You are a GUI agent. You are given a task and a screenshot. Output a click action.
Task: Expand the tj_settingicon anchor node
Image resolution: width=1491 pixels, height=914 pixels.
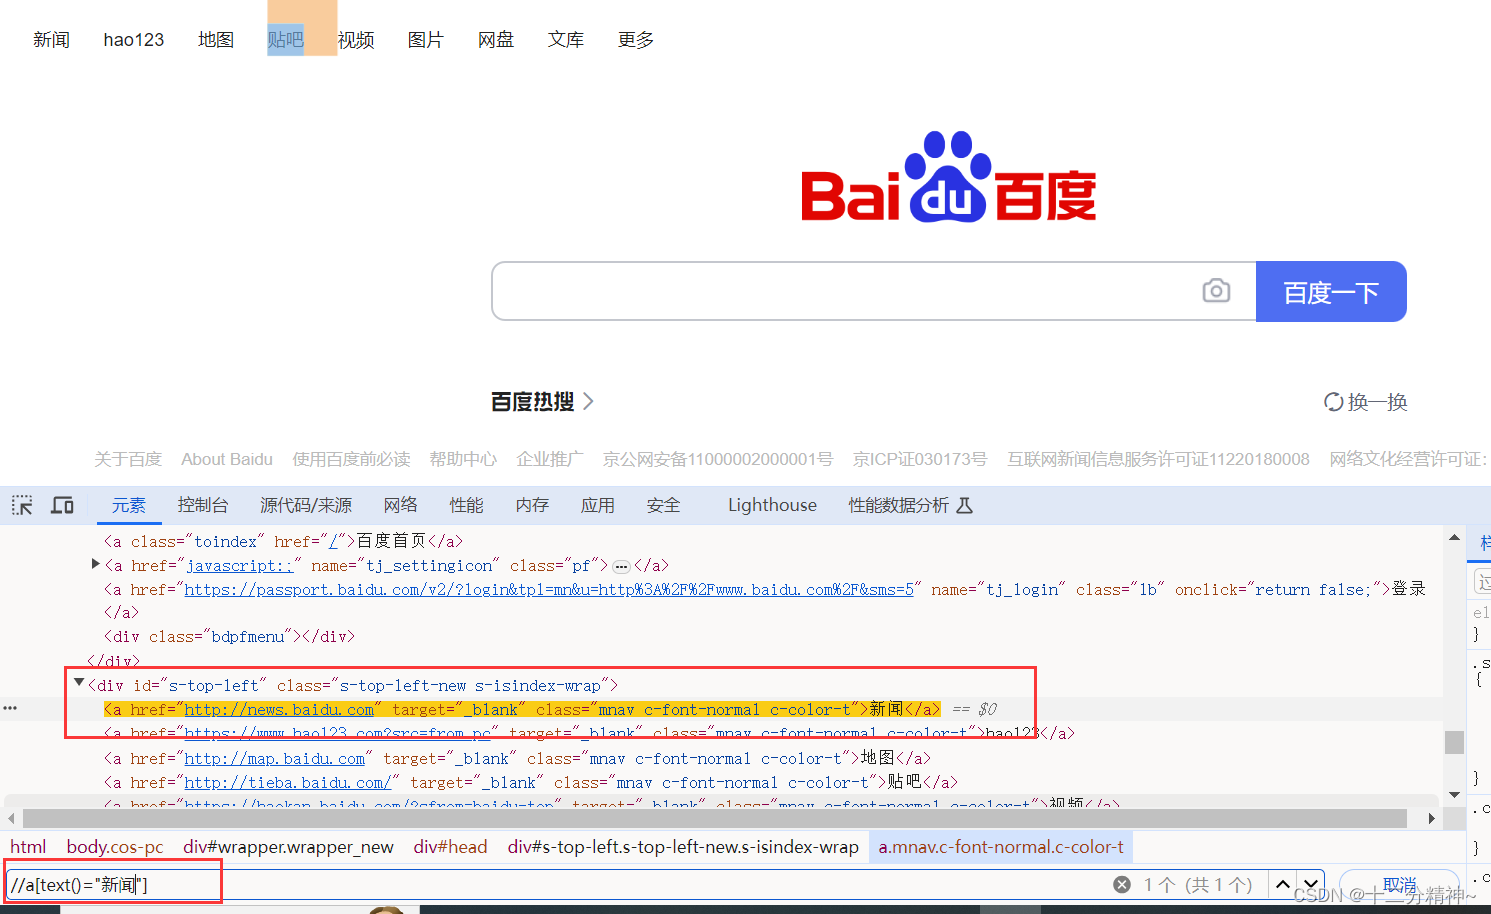point(96,564)
